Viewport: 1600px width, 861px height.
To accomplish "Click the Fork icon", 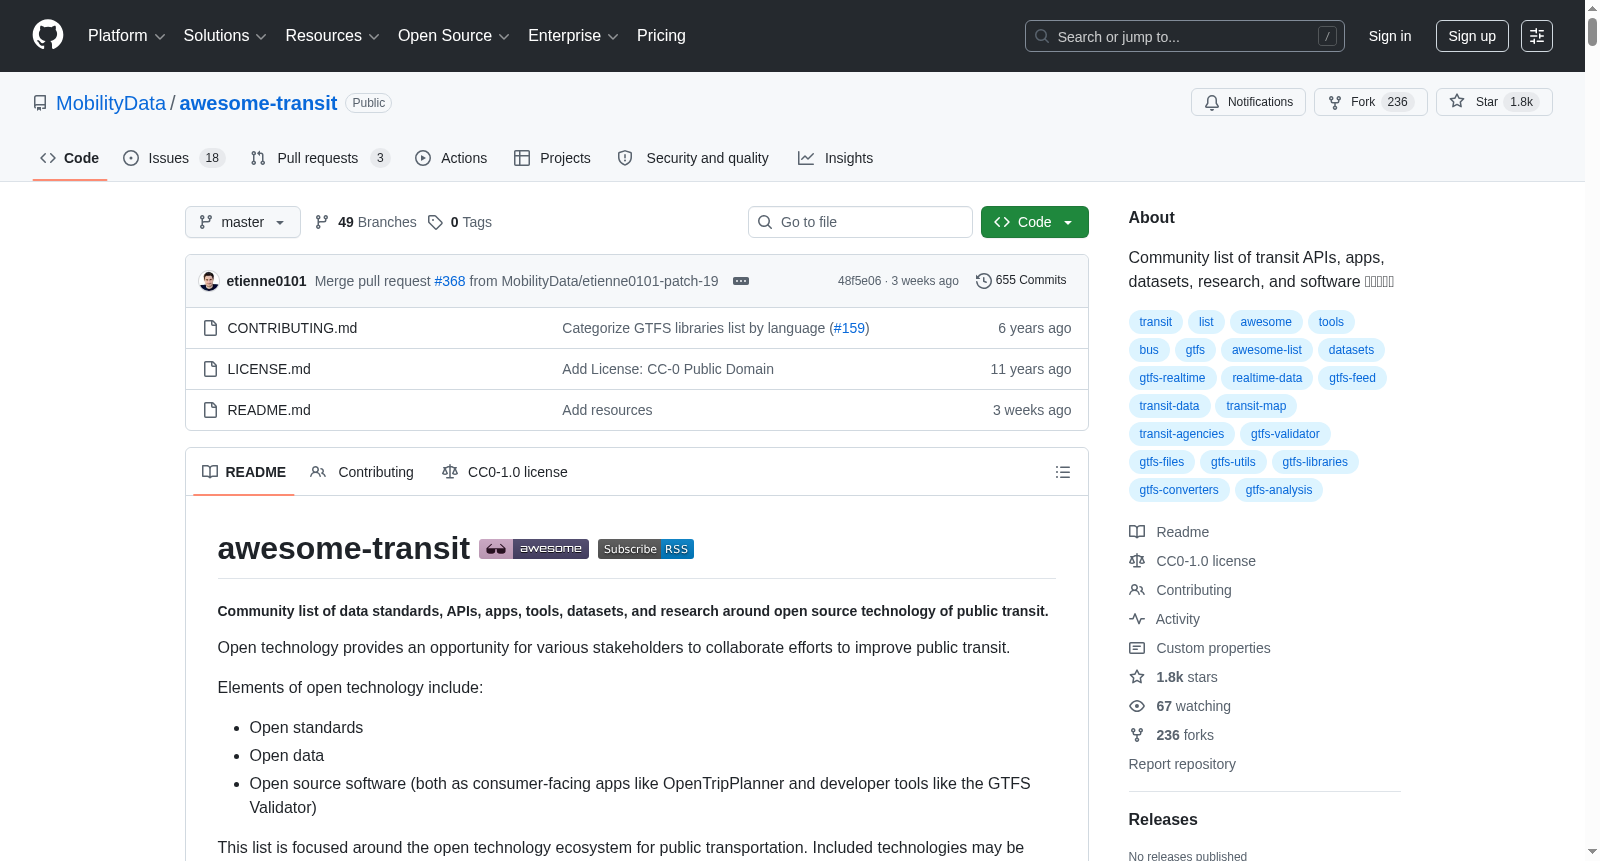I will [x=1335, y=102].
